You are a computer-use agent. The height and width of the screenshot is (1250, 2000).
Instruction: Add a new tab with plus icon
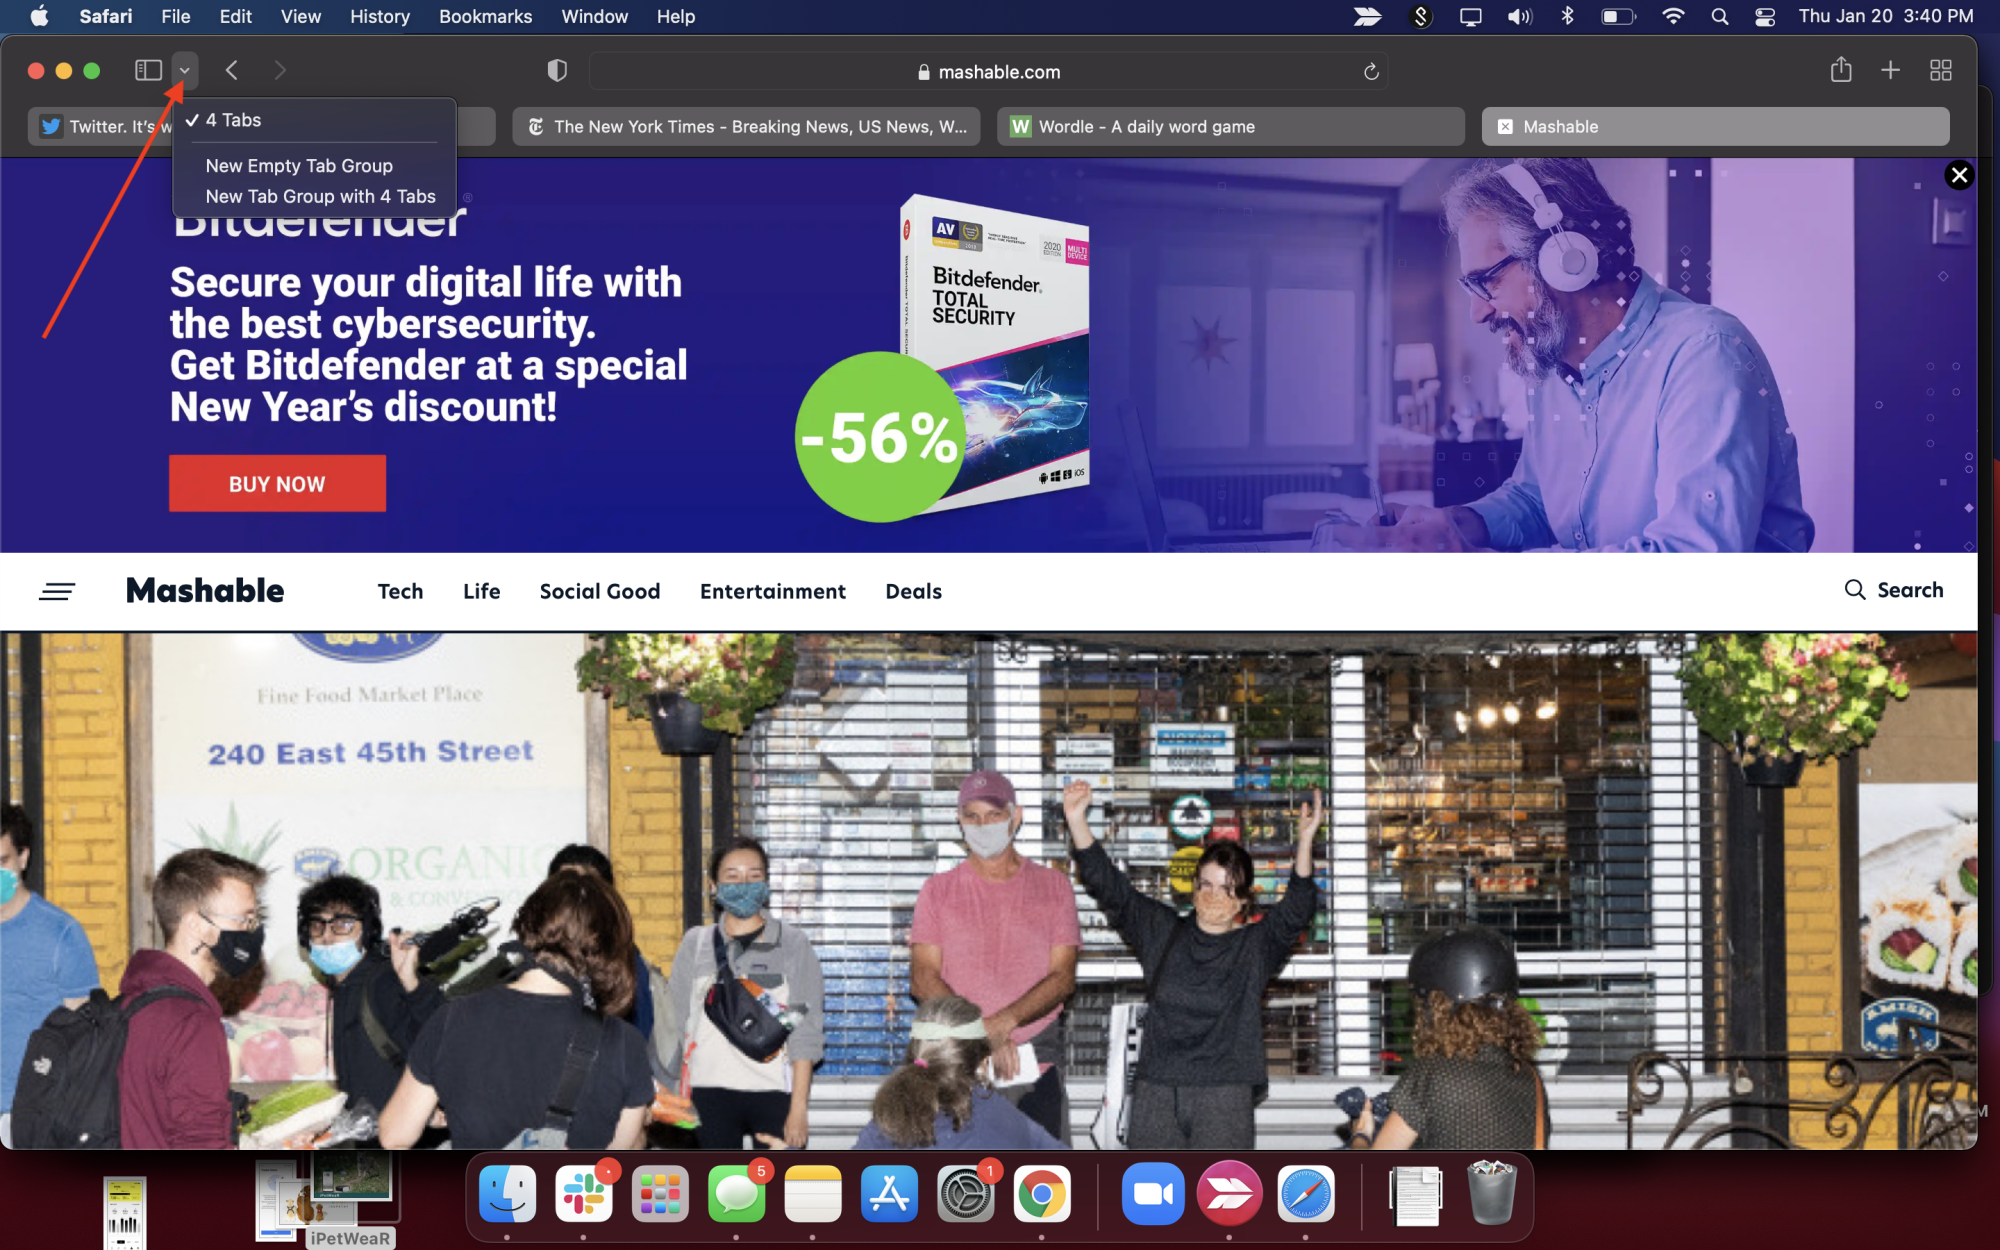click(x=1890, y=70)
